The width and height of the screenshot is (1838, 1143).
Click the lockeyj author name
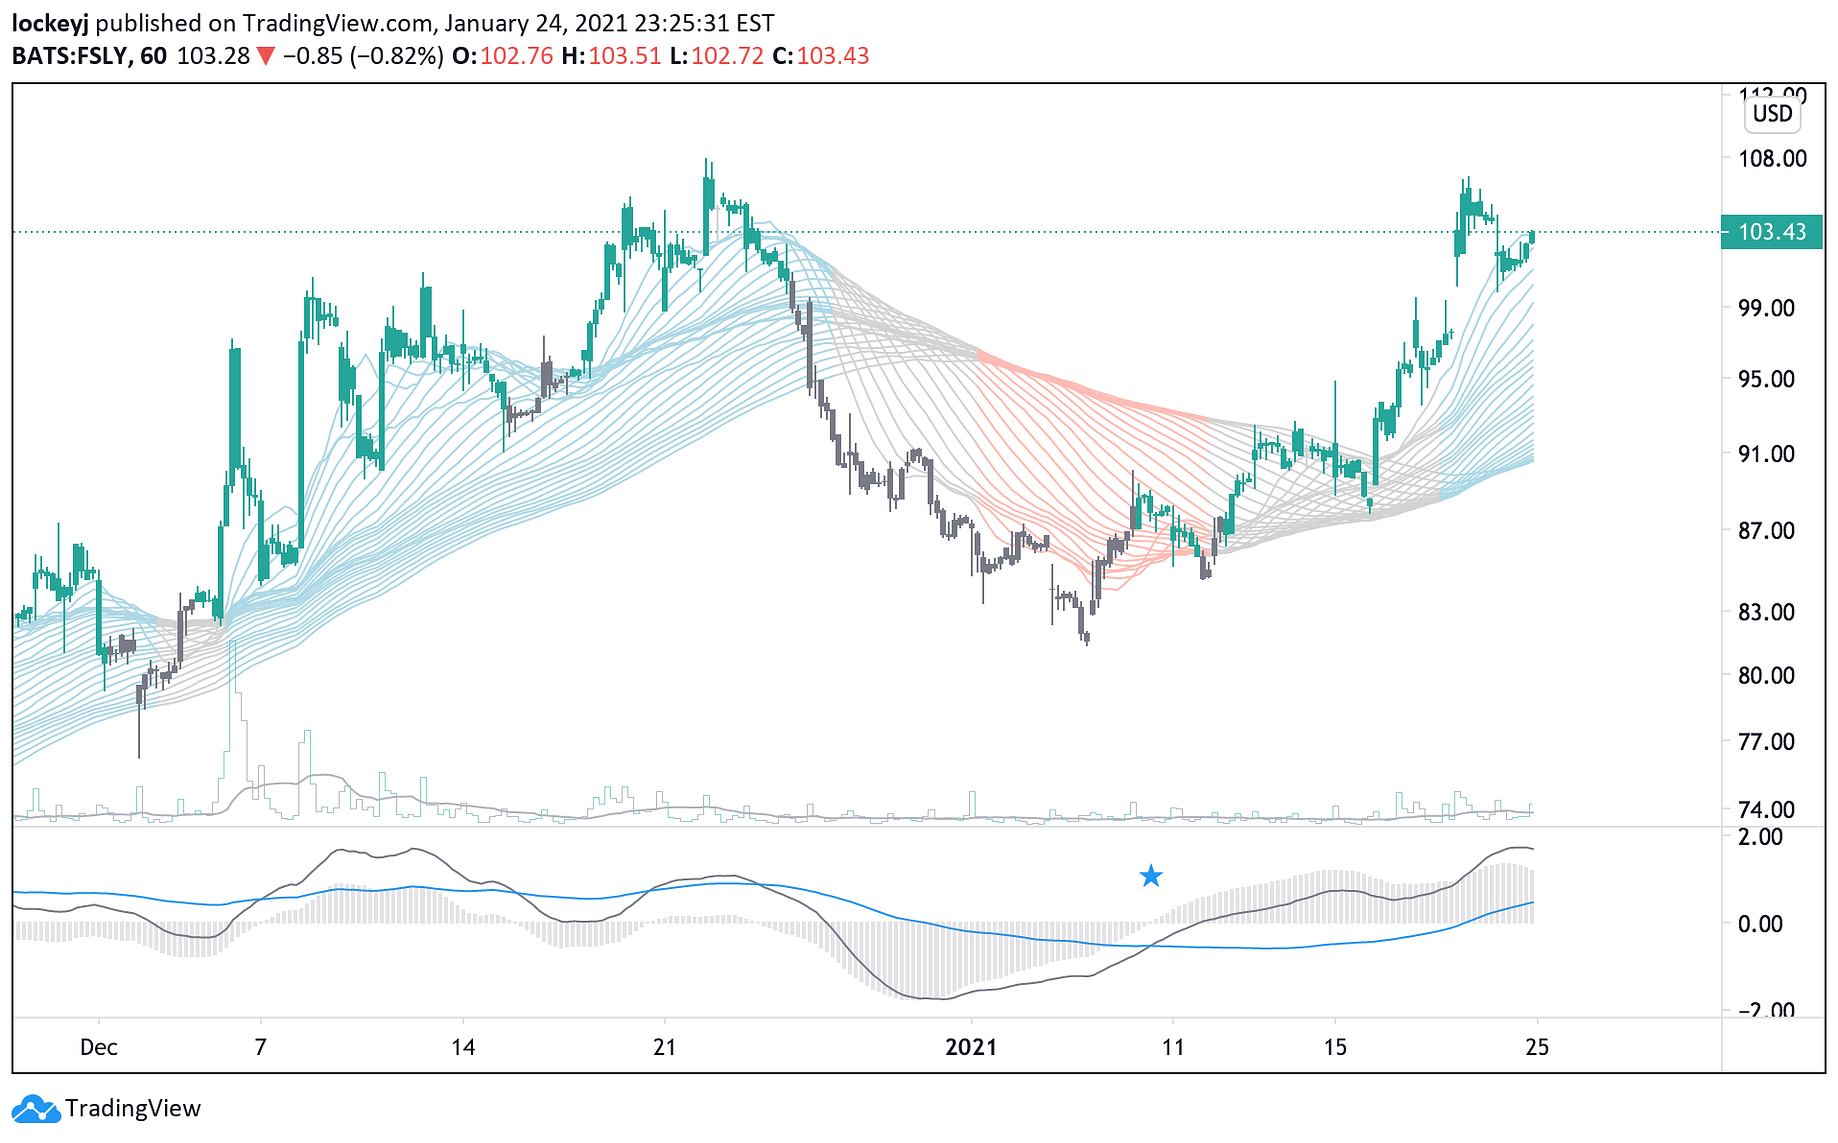(x=51, y=23)
